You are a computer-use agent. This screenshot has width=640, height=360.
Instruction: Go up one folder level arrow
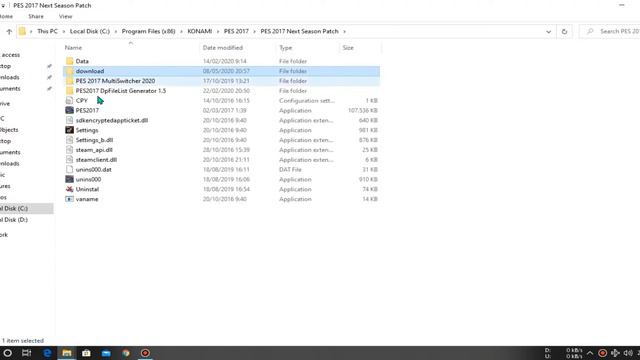9,31
